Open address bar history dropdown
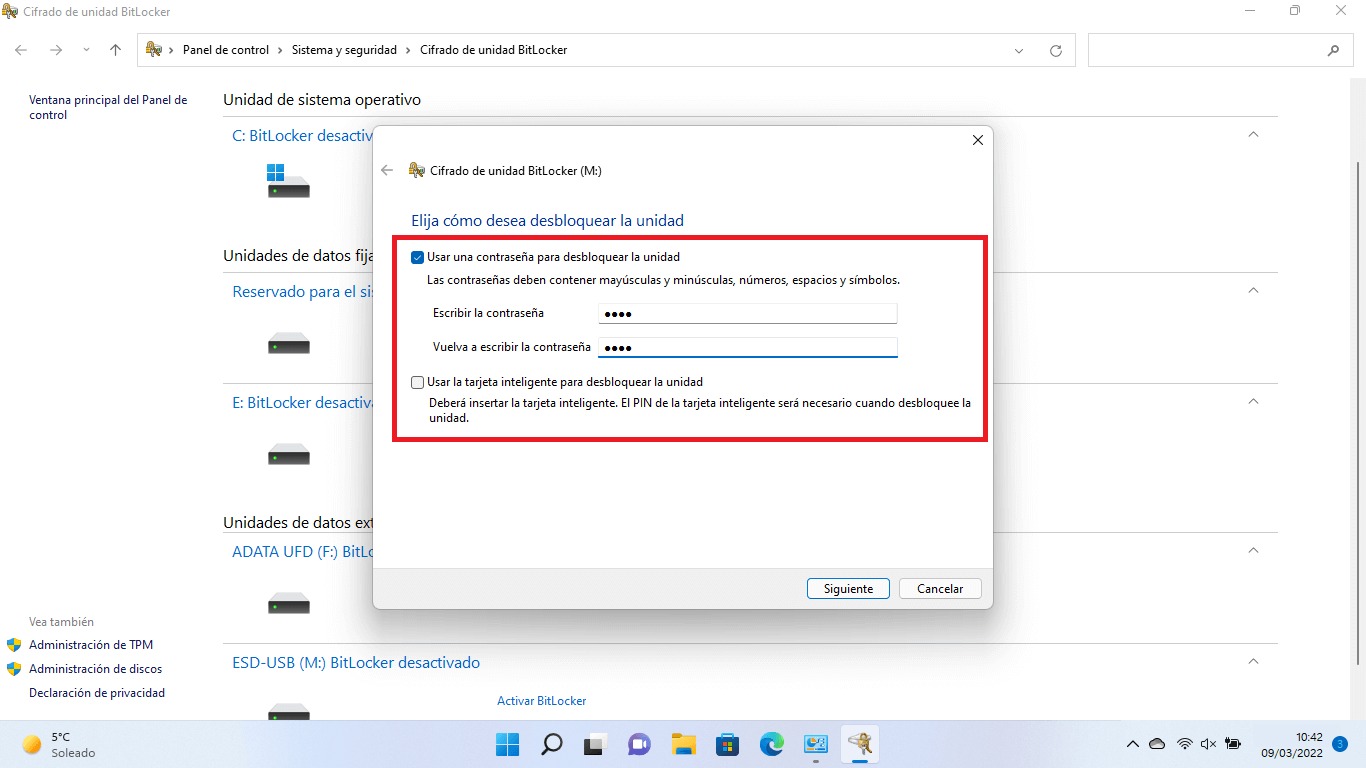The width and height of the screenshot is (1366, 768). [1019, 51]
